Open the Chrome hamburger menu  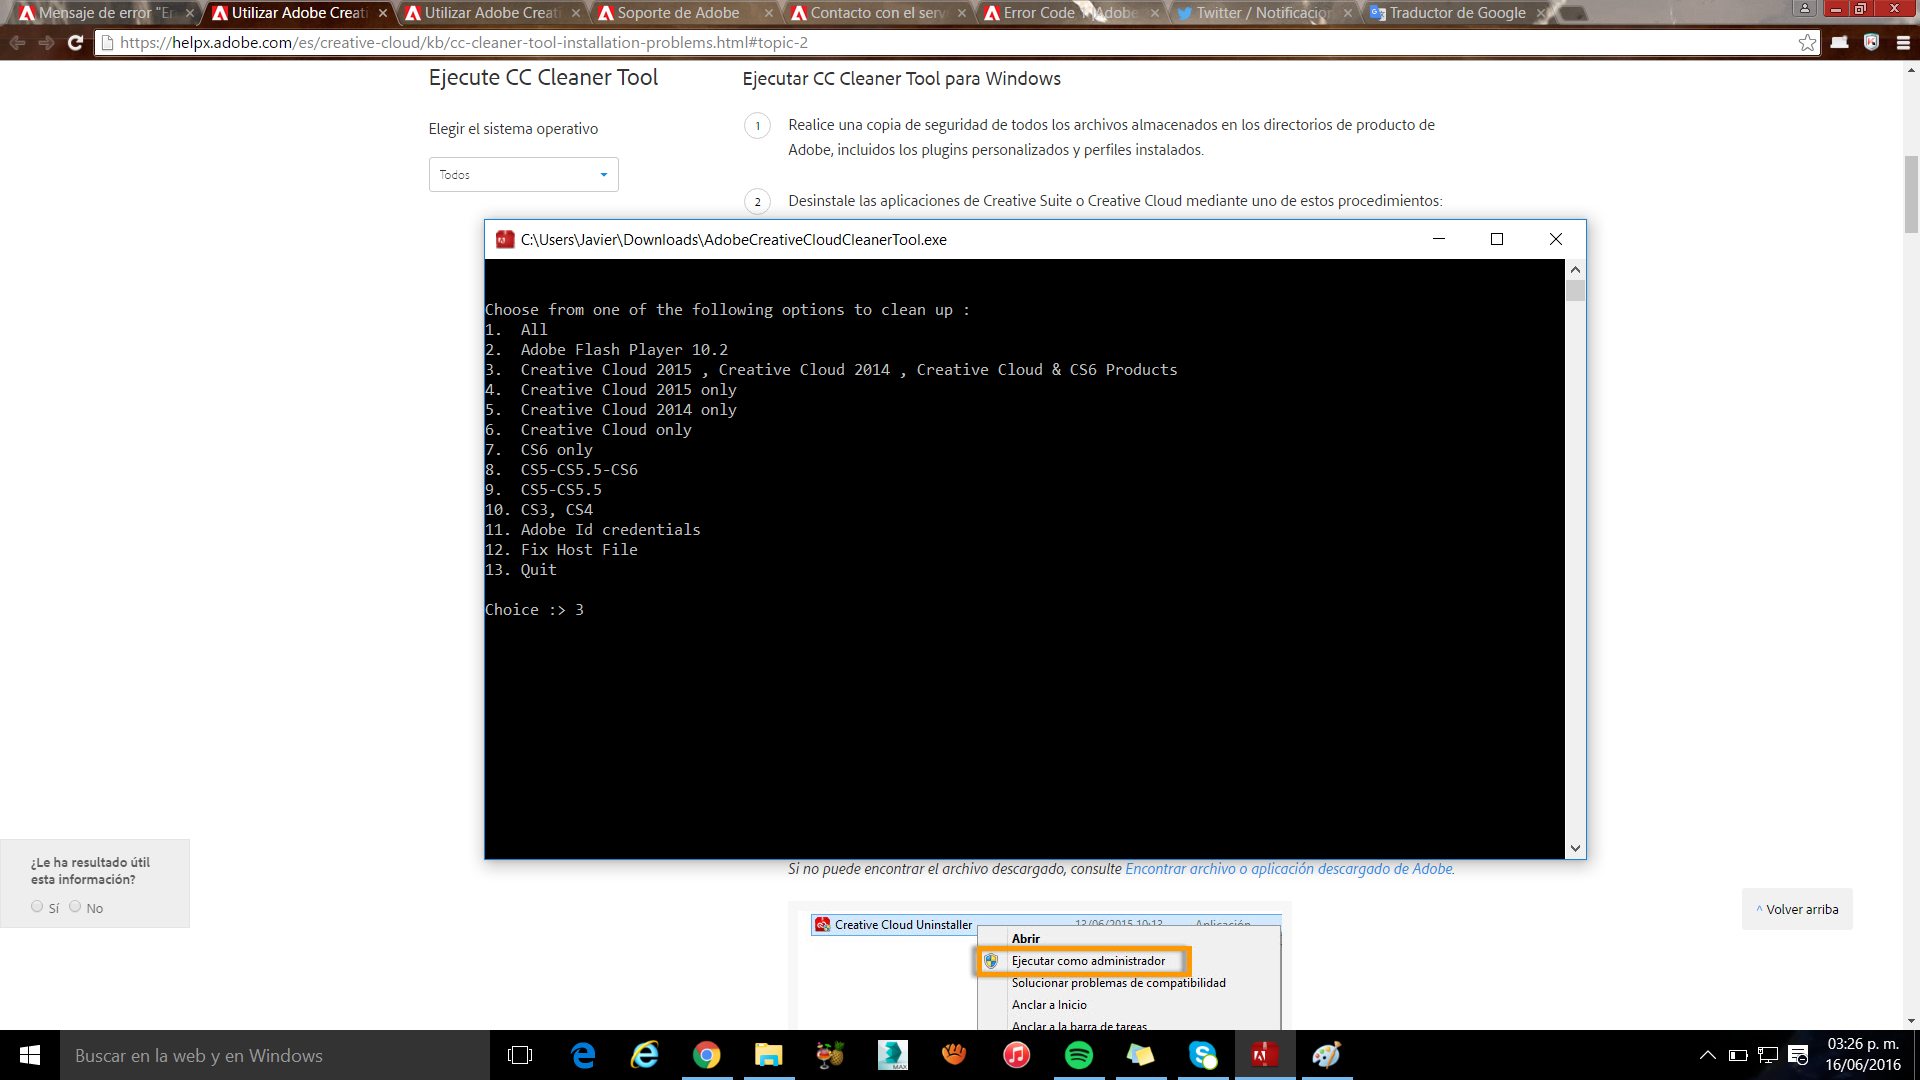1903,42
